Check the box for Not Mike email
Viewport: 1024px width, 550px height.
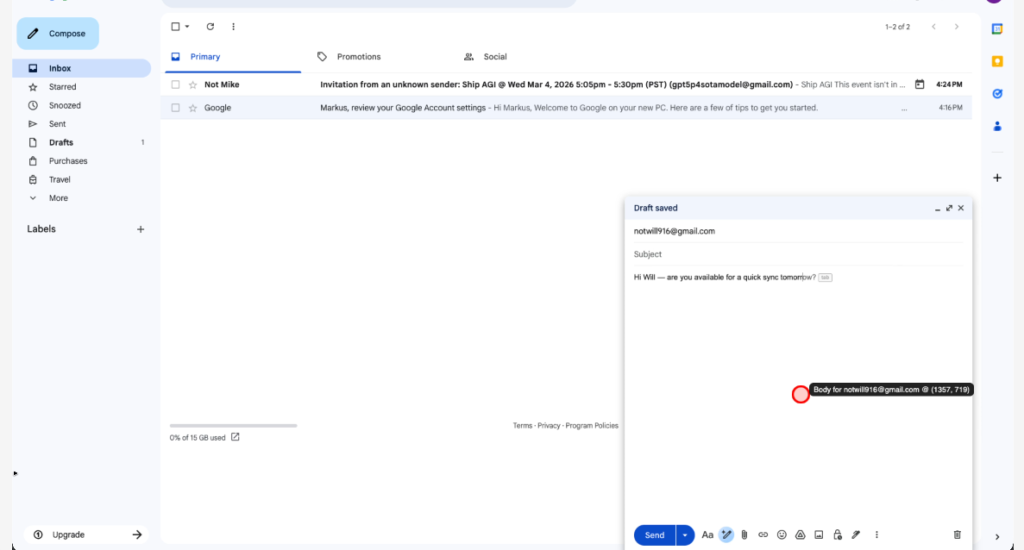pyautogui.click(x=175, y=85)
